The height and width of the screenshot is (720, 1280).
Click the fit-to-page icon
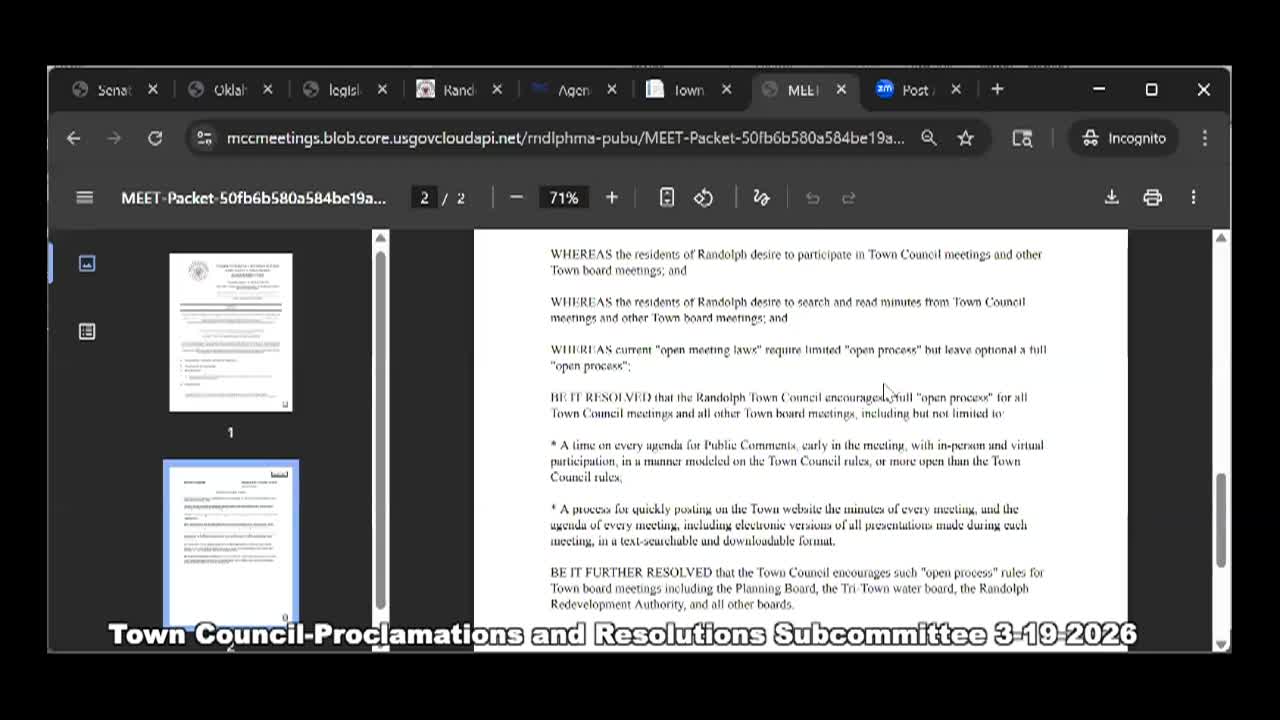[x=666, y=197]
